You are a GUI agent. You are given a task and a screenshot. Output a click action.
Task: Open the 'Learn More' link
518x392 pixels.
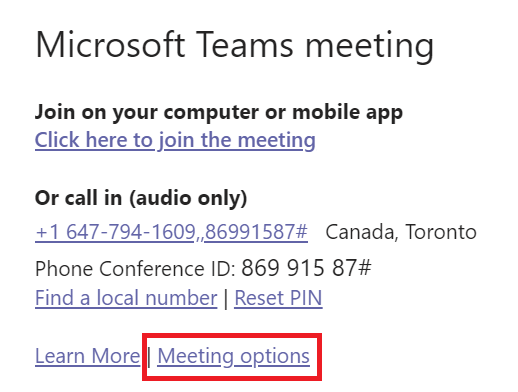88,356
